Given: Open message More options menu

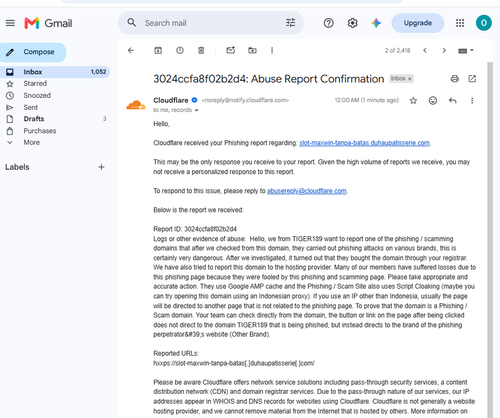Looking at the screenshot, I should pos(472,100).
